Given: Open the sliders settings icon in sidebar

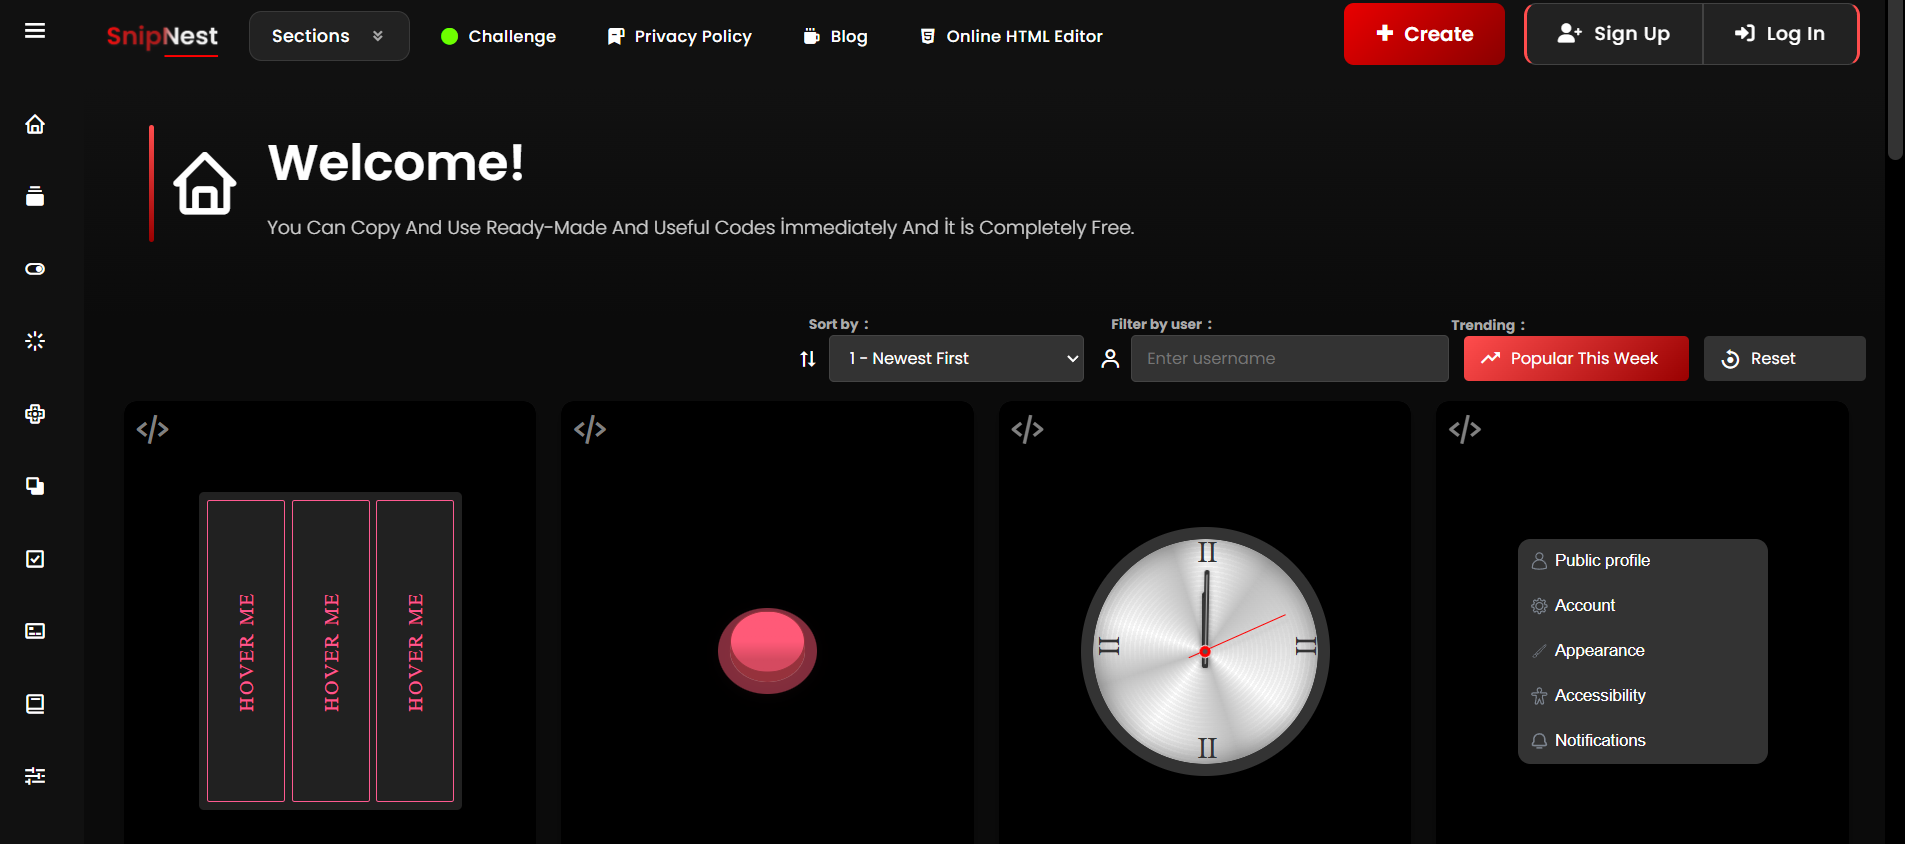Looking at the screenshot, I should click(35, 776).
